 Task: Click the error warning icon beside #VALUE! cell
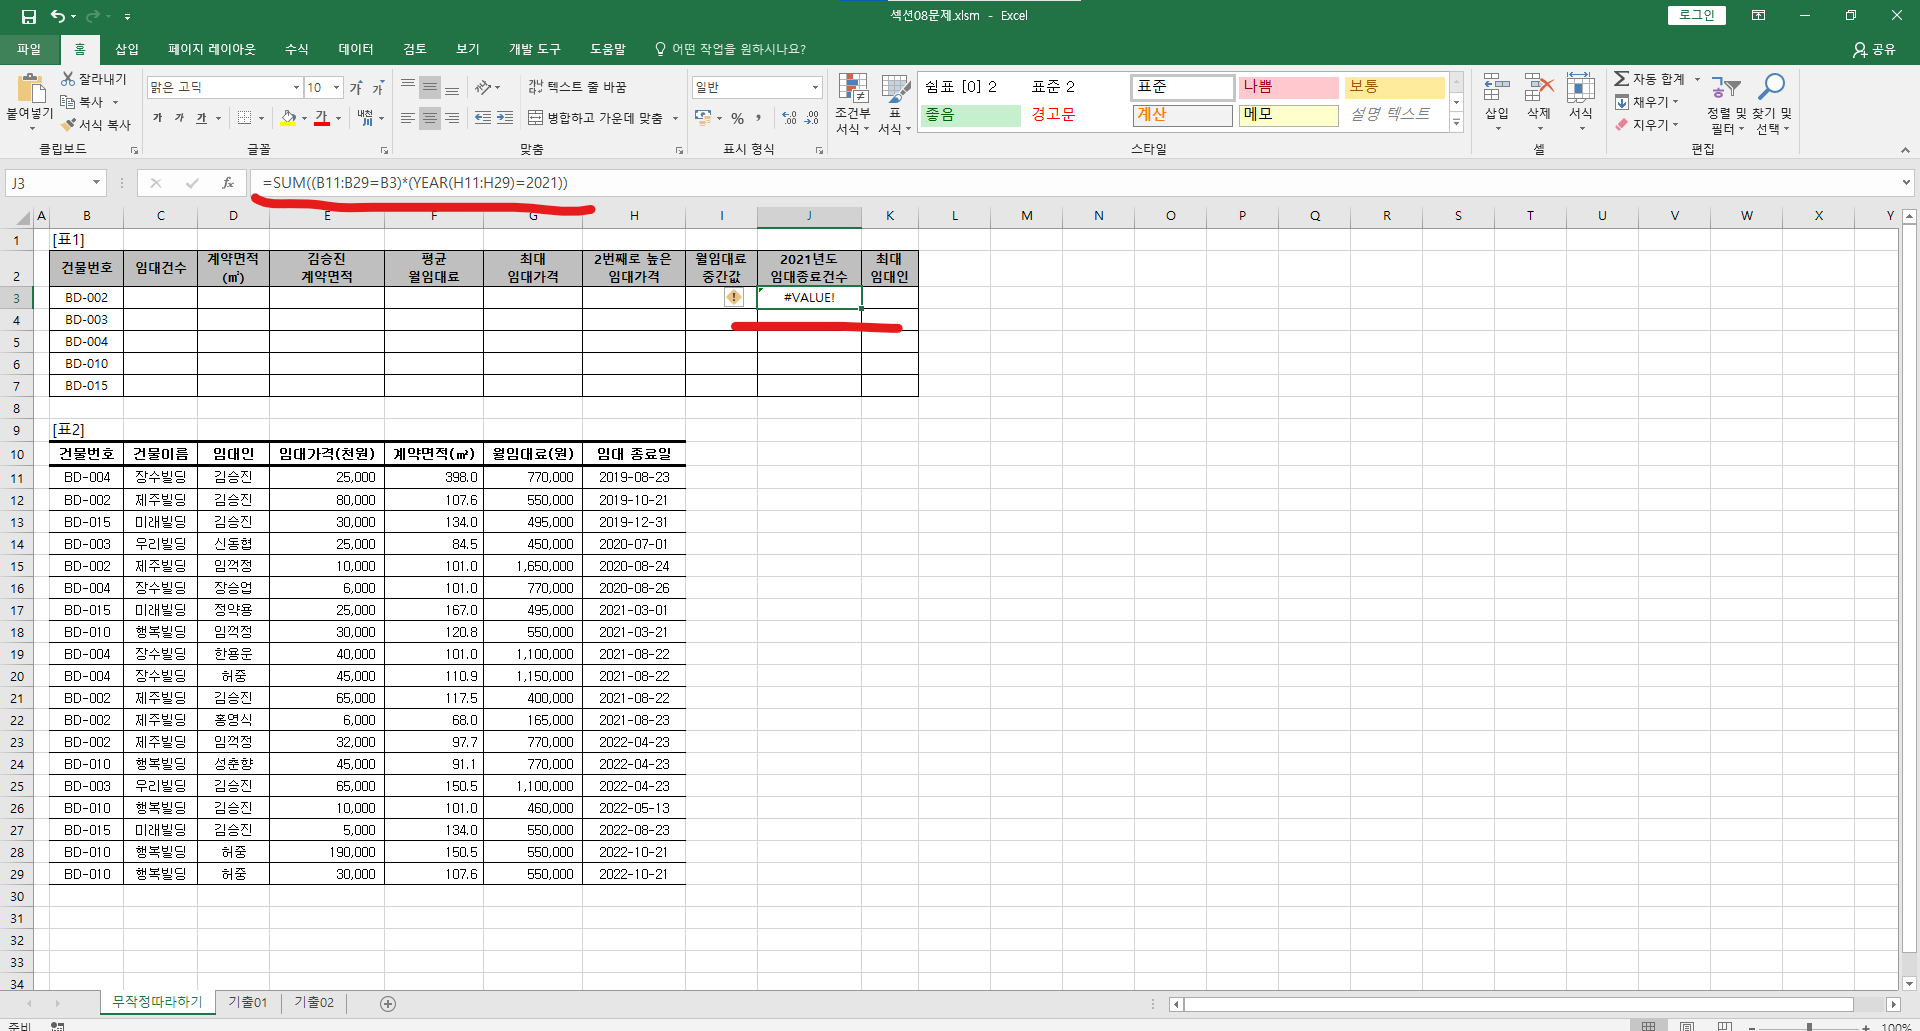tap(734, 297)
